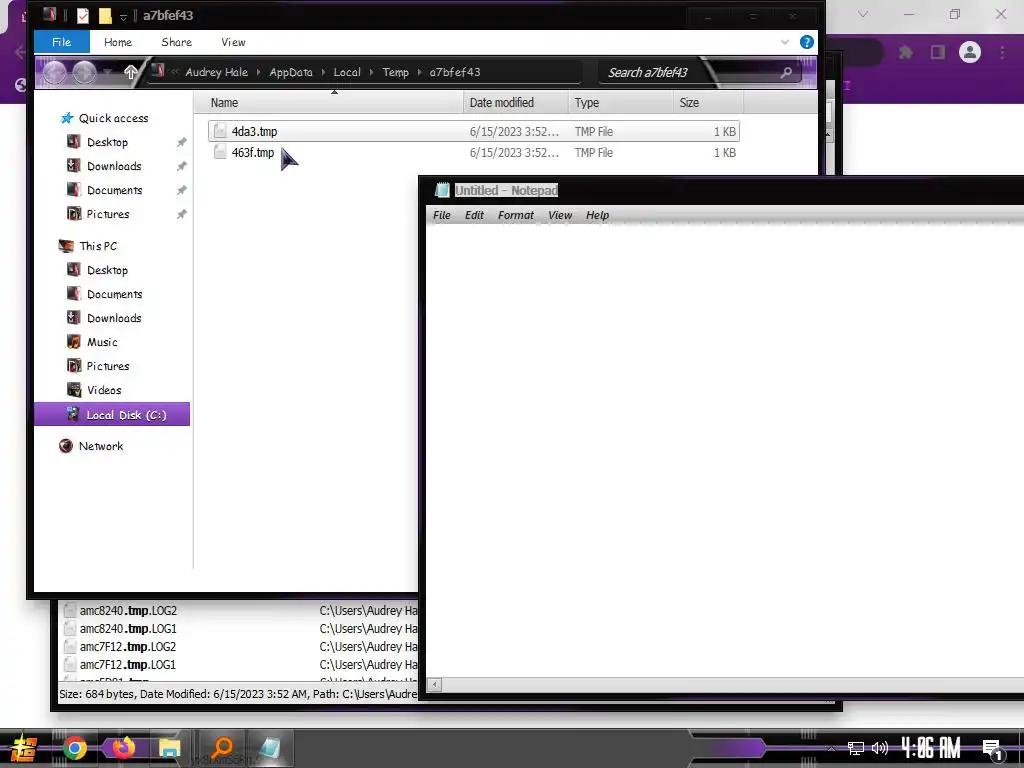Viewport: 1024px width, 768px height.
Task: Open Explorer help question mark icon
Action: (807, 42)
